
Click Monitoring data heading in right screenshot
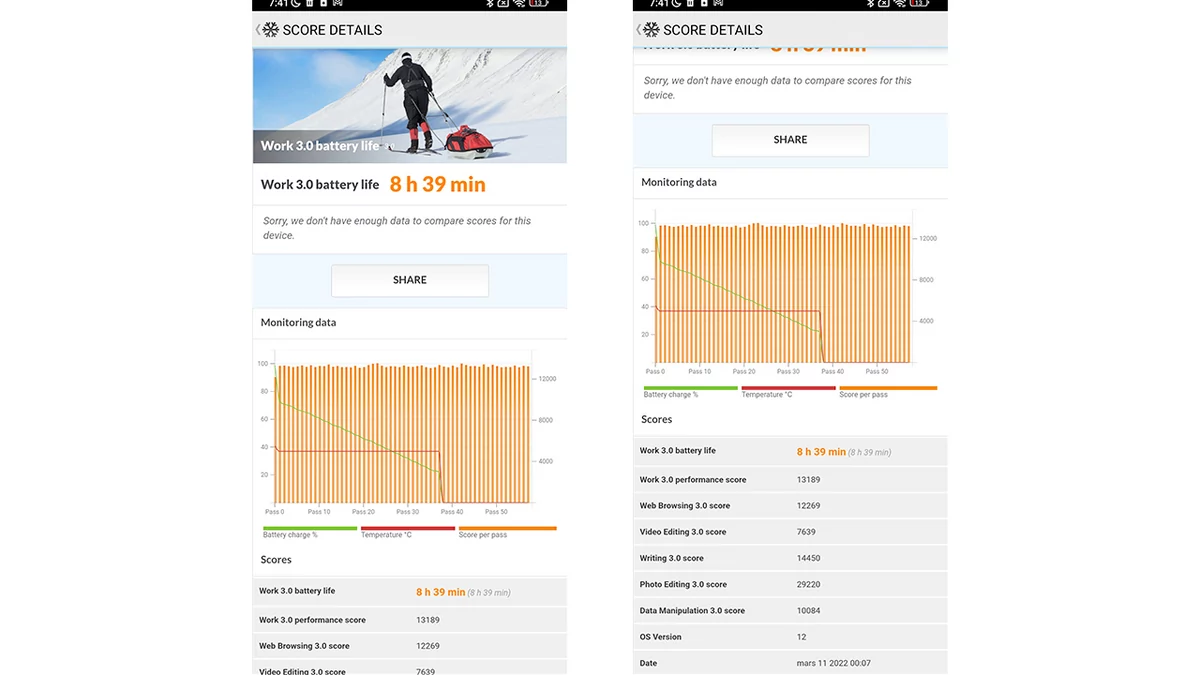click(x=679, y=183)
